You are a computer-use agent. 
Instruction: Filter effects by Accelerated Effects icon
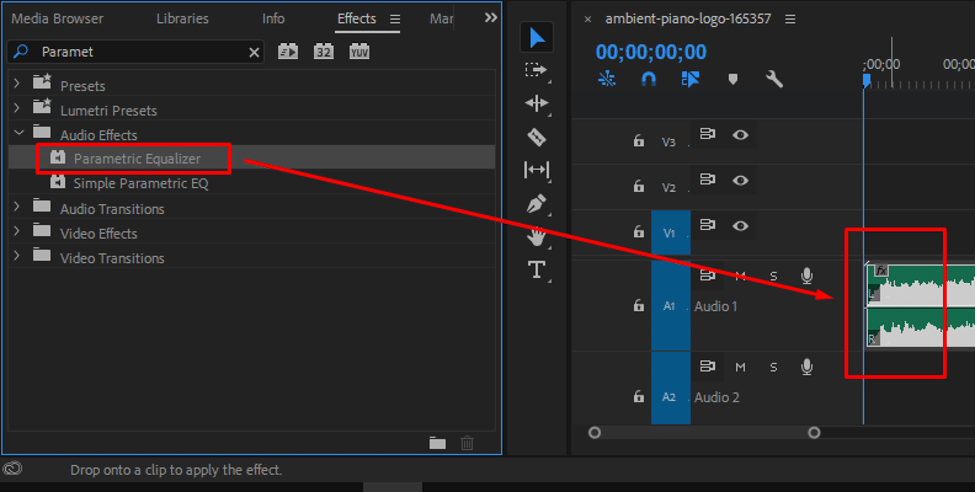(x=288, y=52)
